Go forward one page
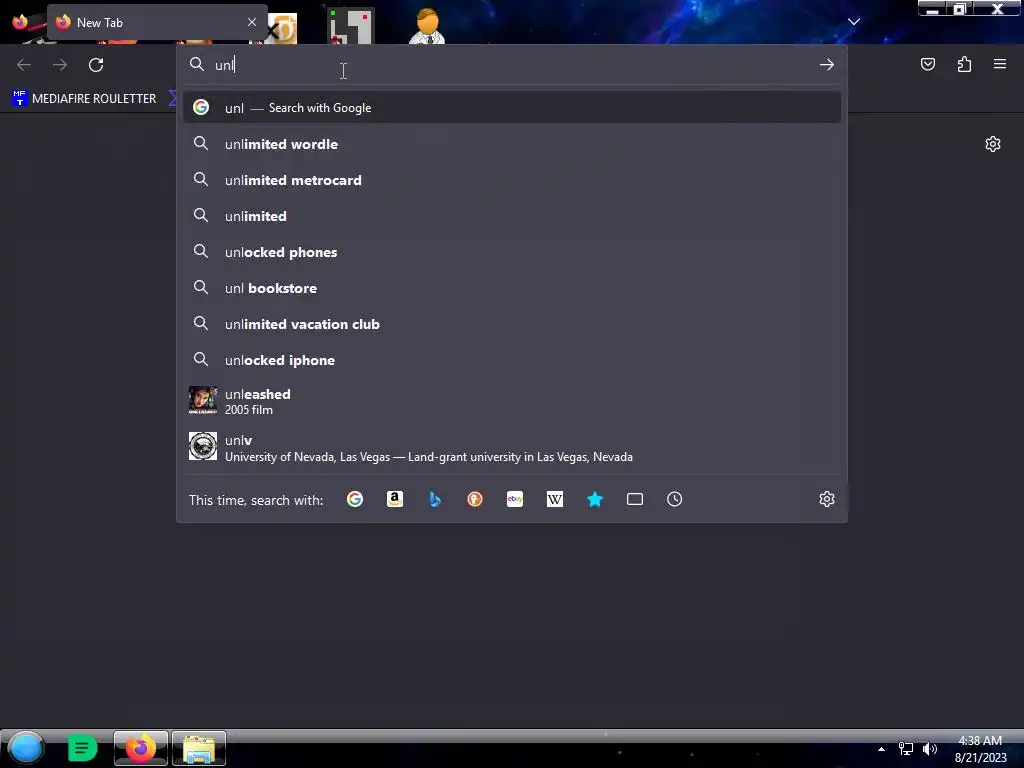 [60, 65]
